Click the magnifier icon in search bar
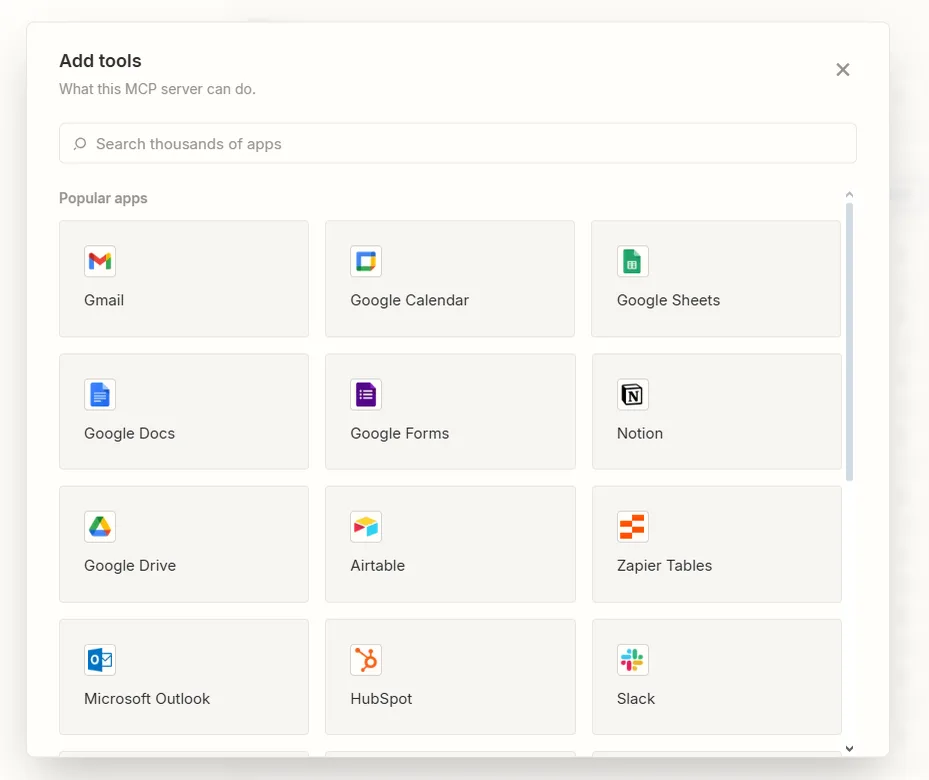 [x=80, y=144]
